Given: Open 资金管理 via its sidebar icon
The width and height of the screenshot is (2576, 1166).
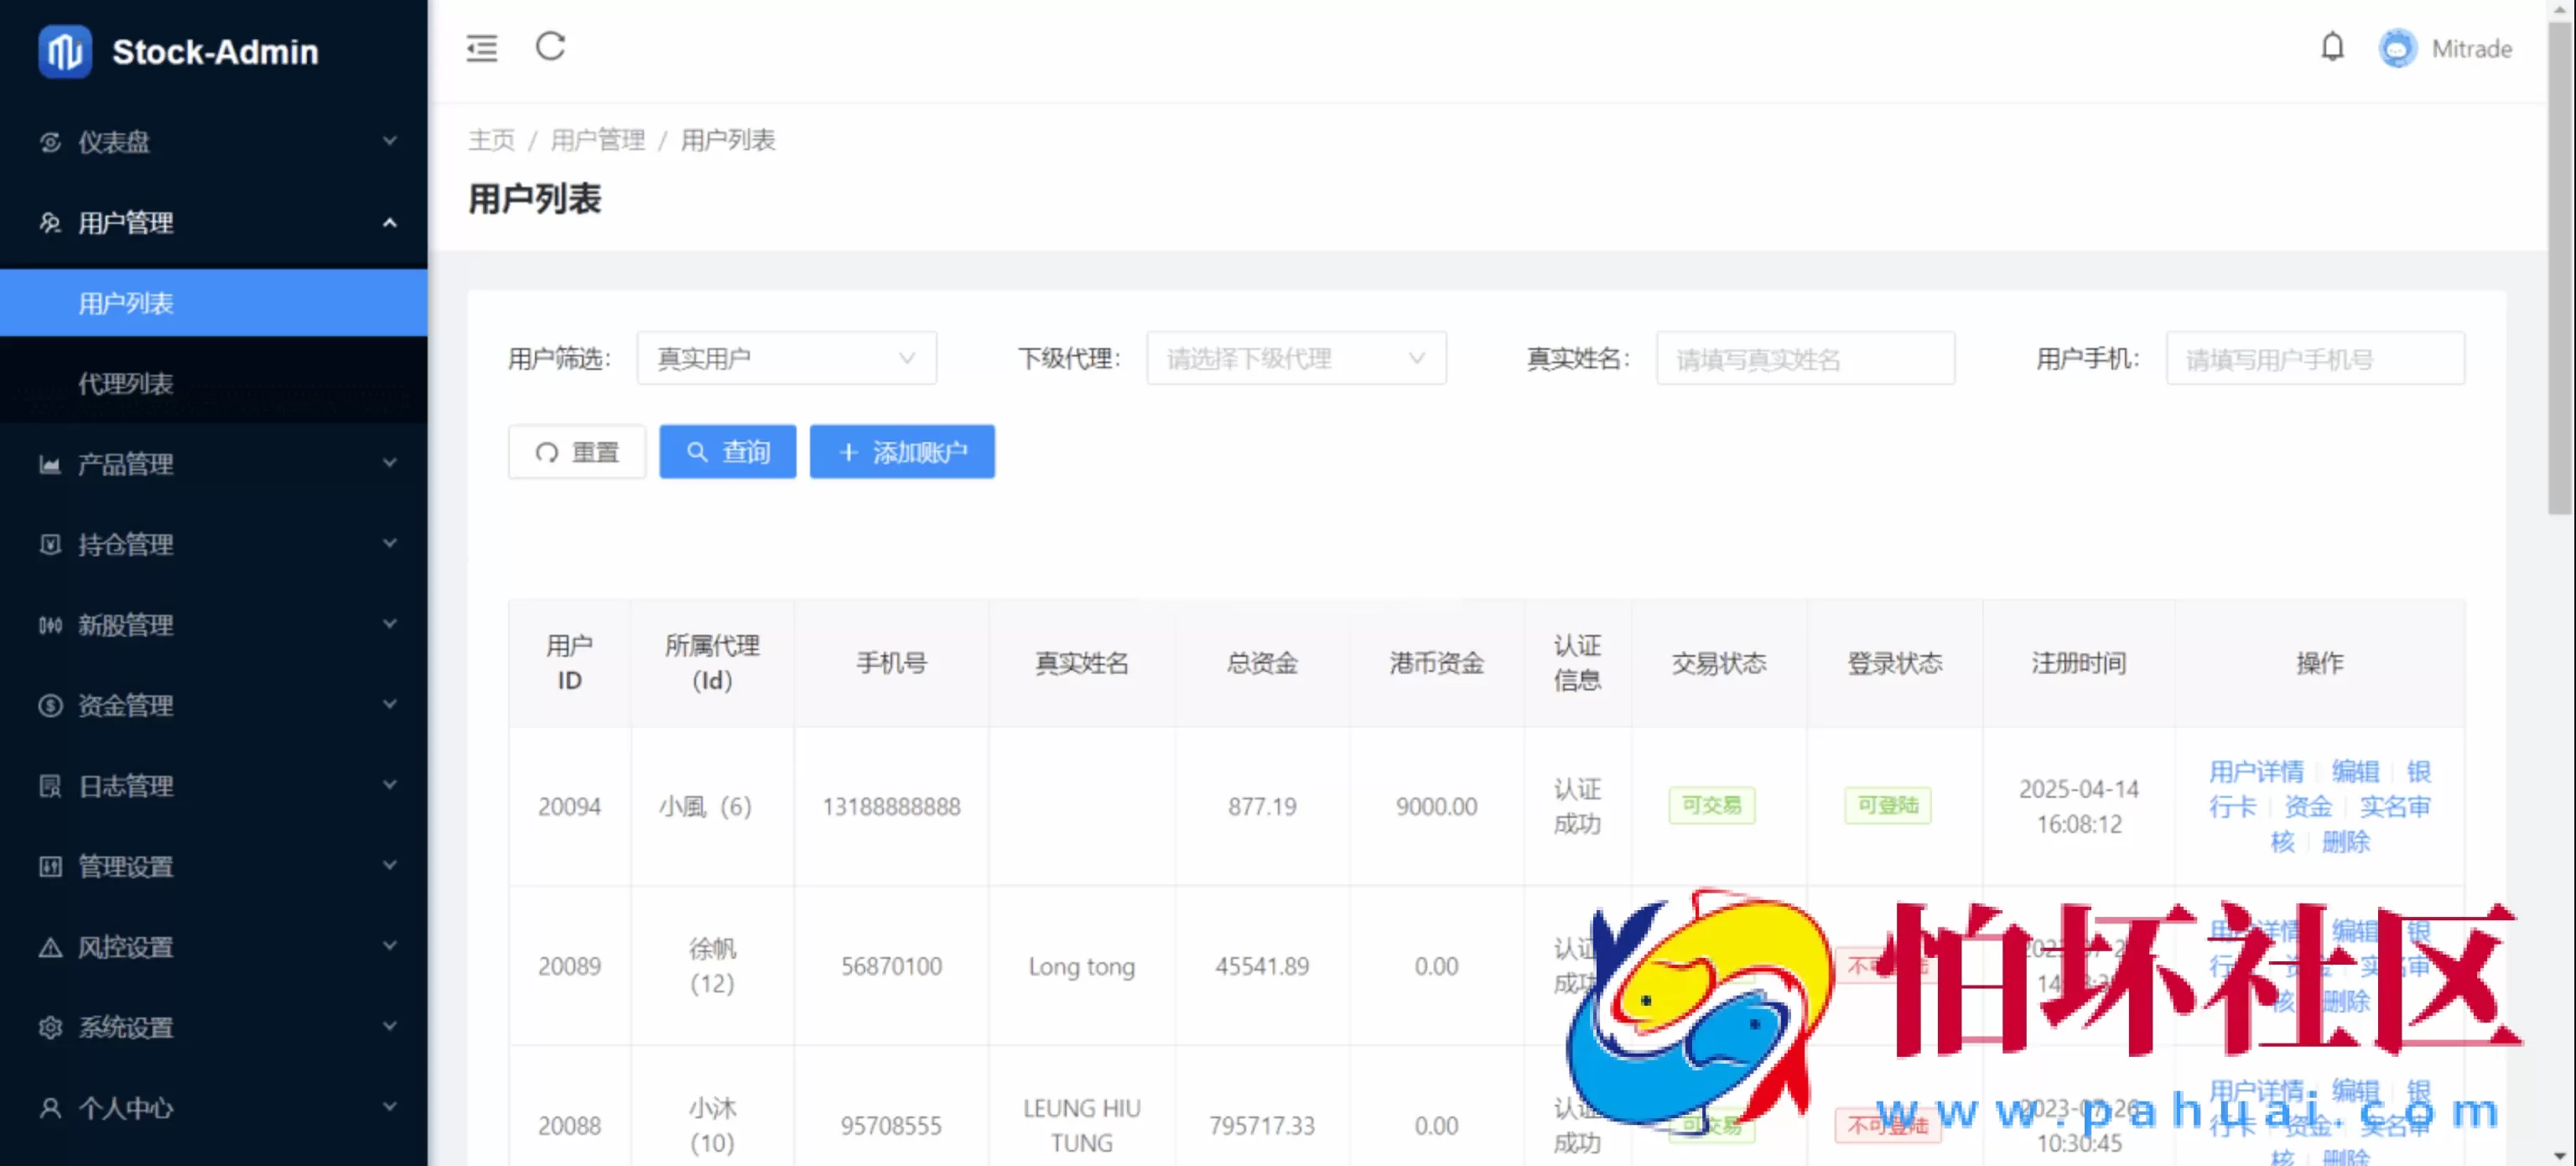Looking at the screenshot, I should [50, 705].
